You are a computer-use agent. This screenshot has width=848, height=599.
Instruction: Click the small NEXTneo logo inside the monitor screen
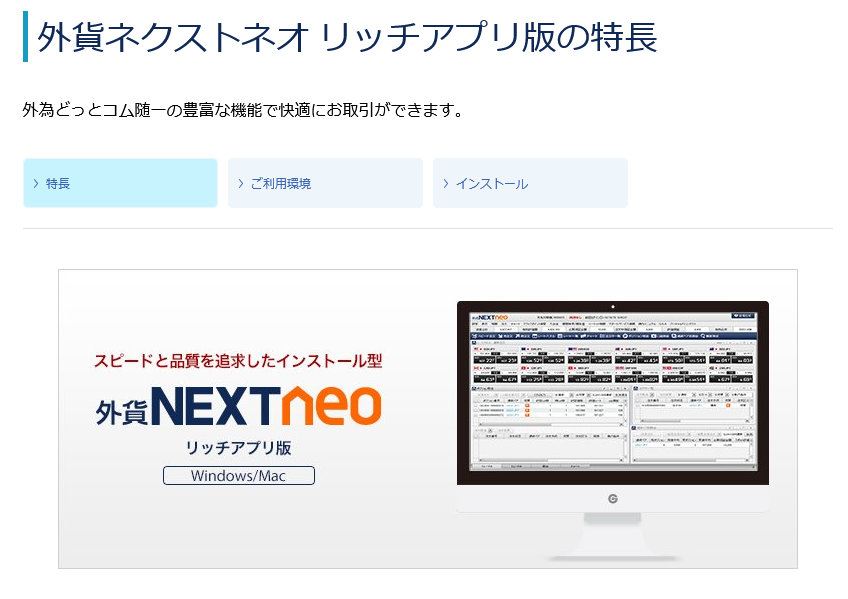click(x=490, y=317)
